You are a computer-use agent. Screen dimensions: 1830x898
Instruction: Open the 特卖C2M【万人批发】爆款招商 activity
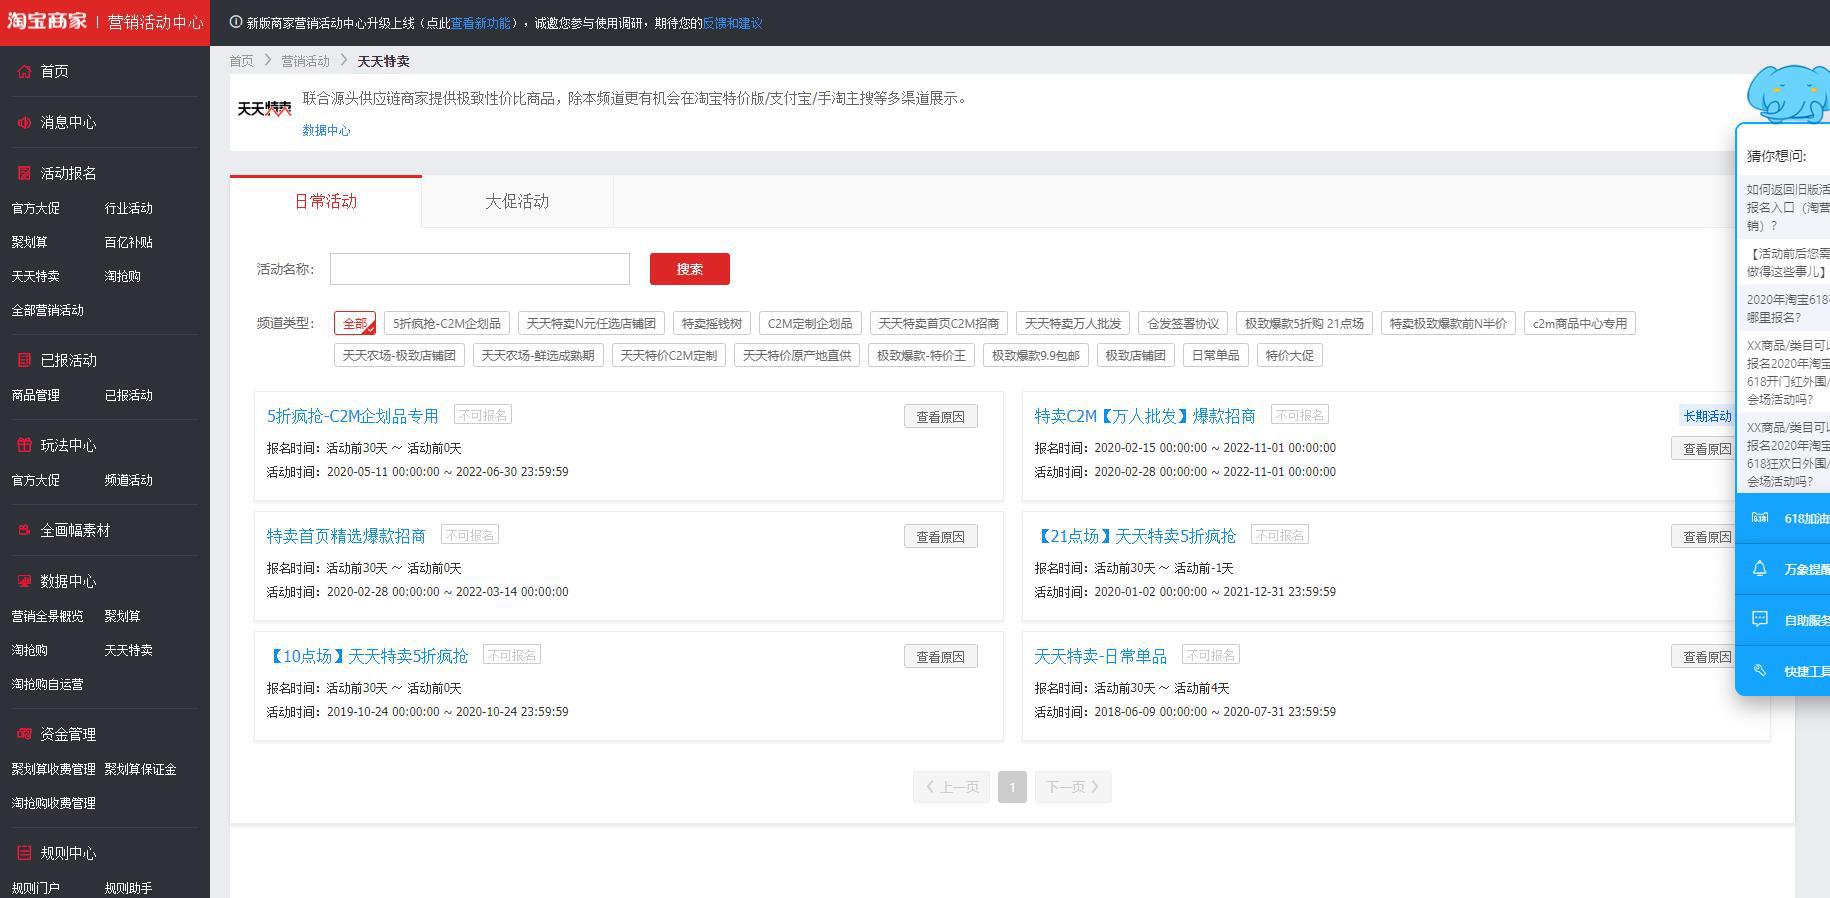[1145, 416]
